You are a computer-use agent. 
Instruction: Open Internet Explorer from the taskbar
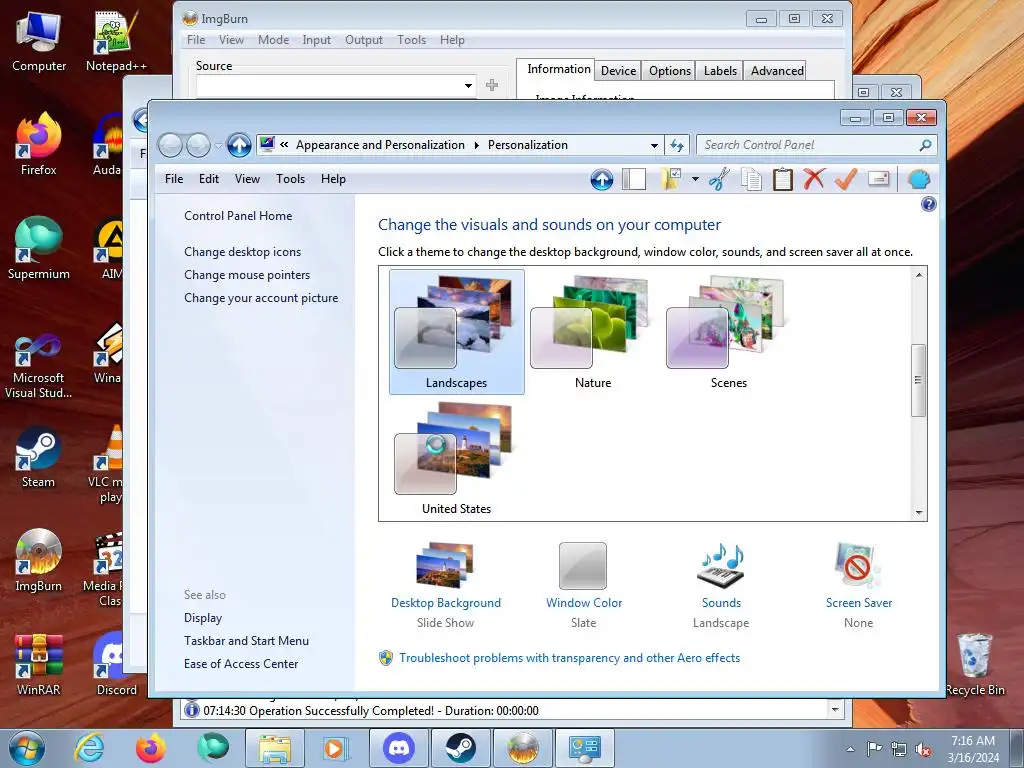coord(89,748)
